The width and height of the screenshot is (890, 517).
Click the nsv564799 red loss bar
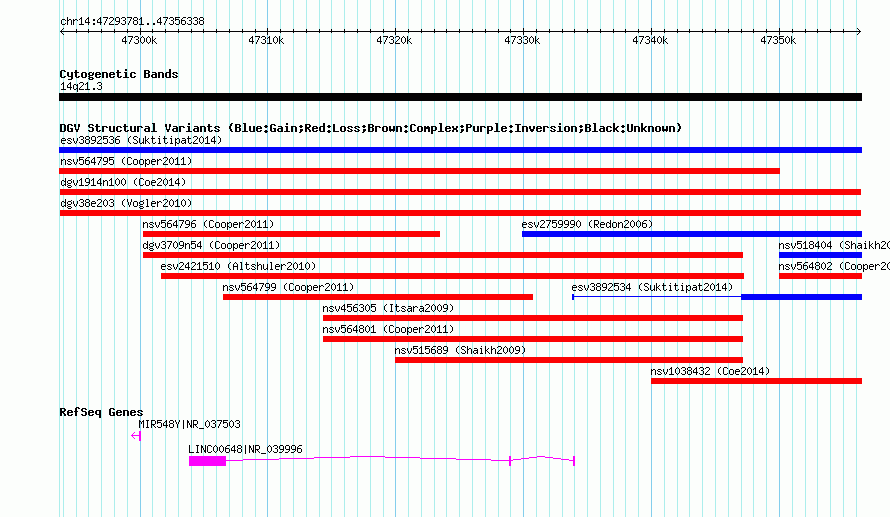[x=378, y=297]
